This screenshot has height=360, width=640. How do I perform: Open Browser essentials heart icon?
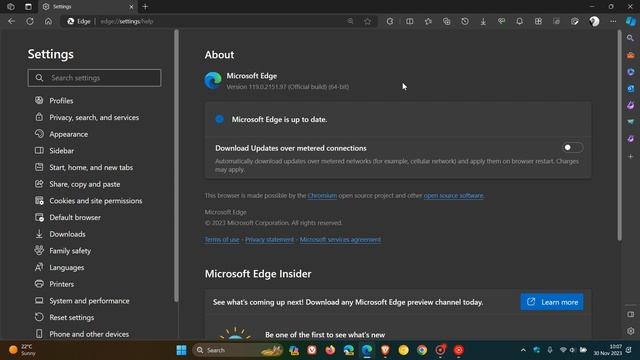click(501, 21)
